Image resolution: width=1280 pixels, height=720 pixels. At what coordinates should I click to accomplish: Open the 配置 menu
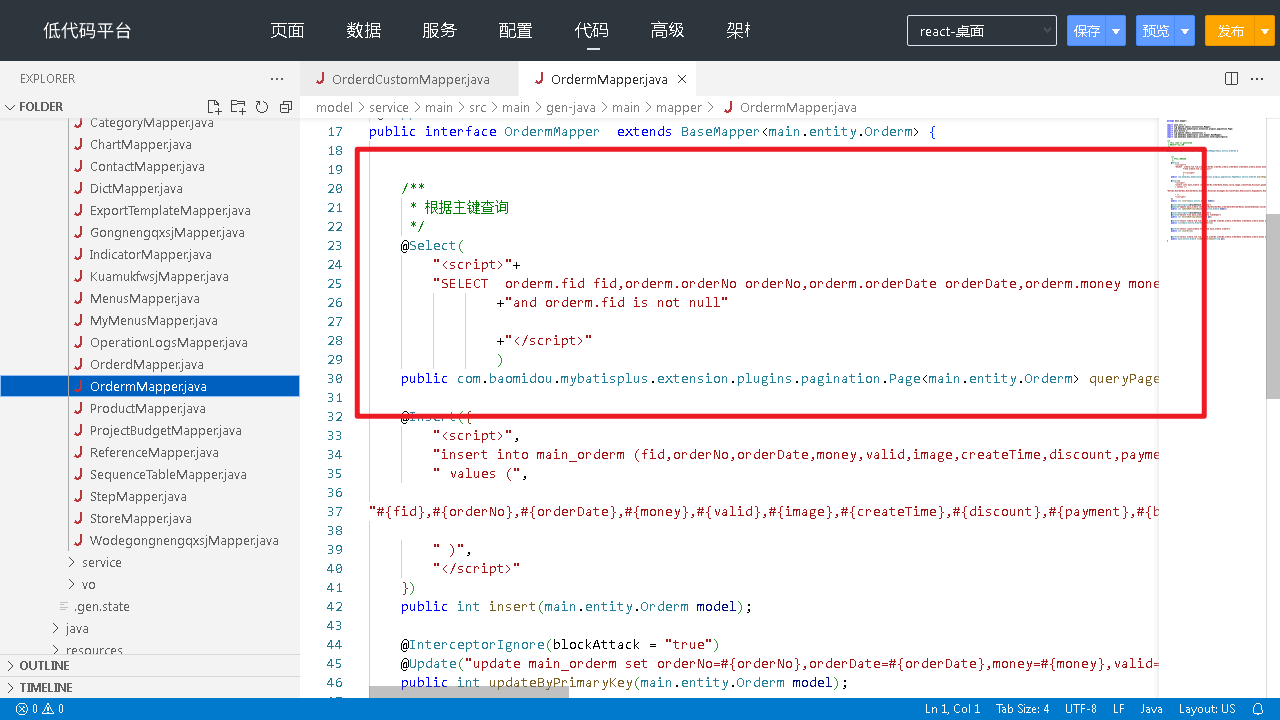point(516,31)
